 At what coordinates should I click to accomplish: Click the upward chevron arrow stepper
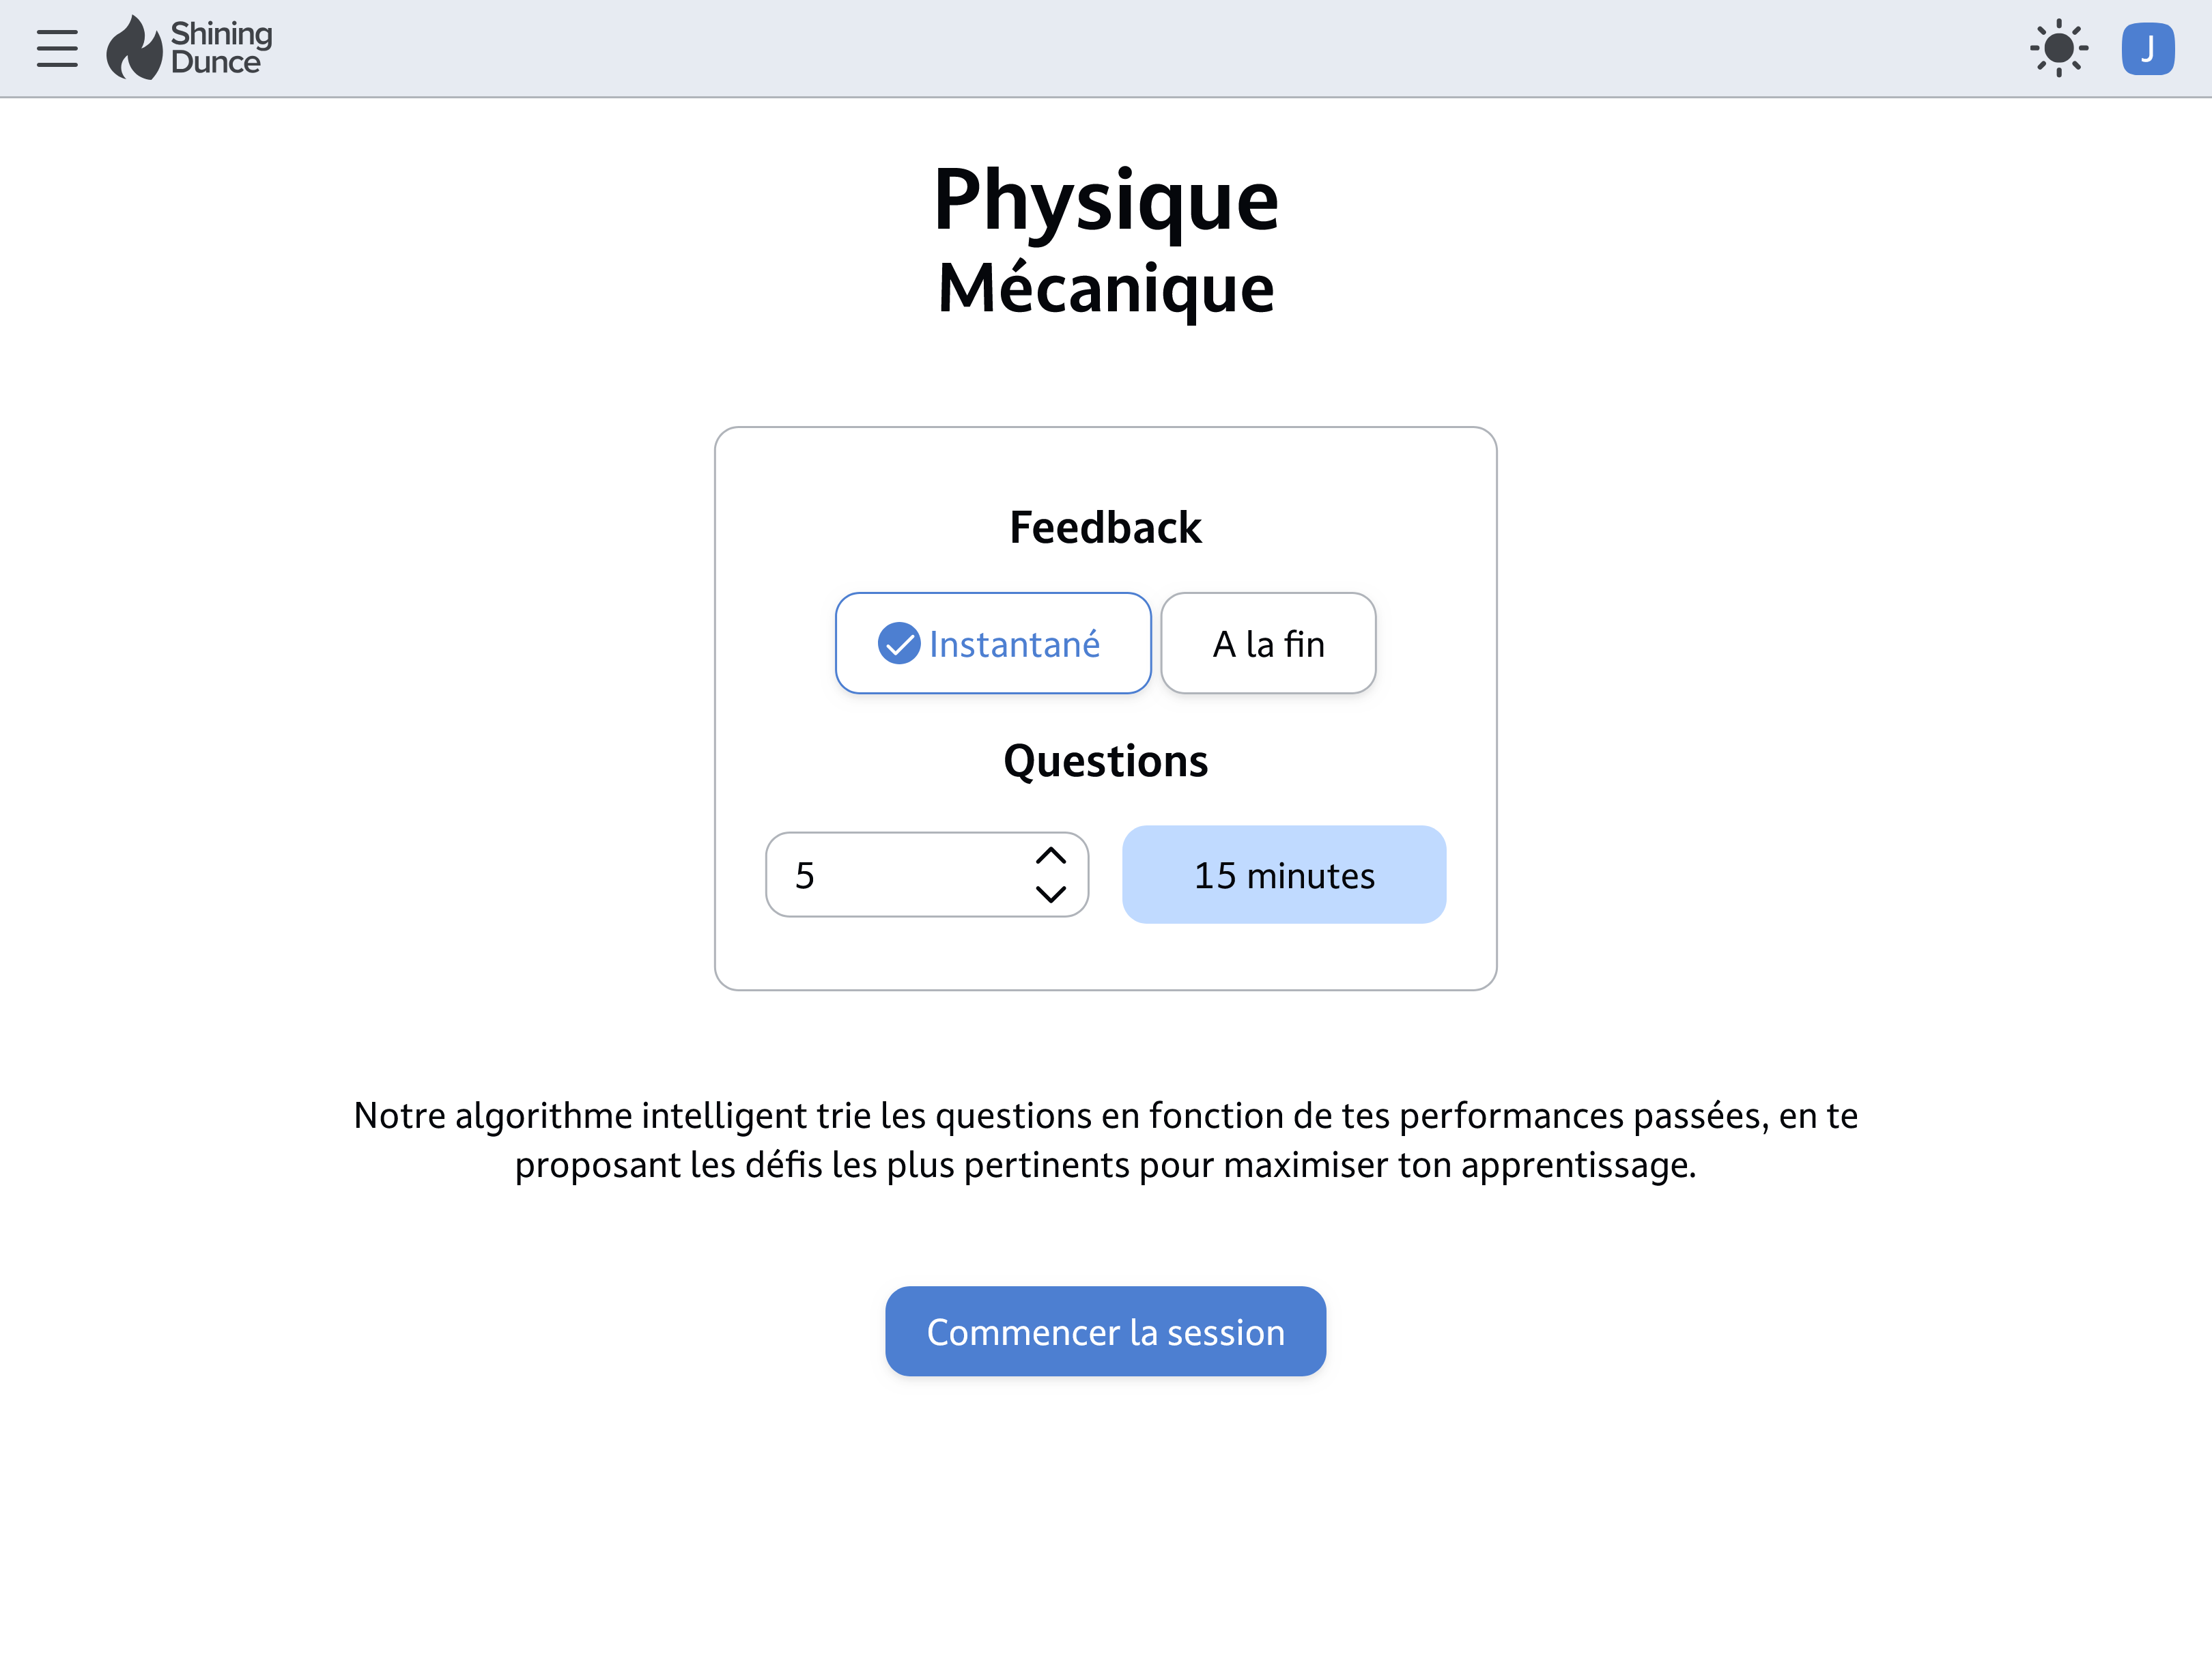[1052, 854]
